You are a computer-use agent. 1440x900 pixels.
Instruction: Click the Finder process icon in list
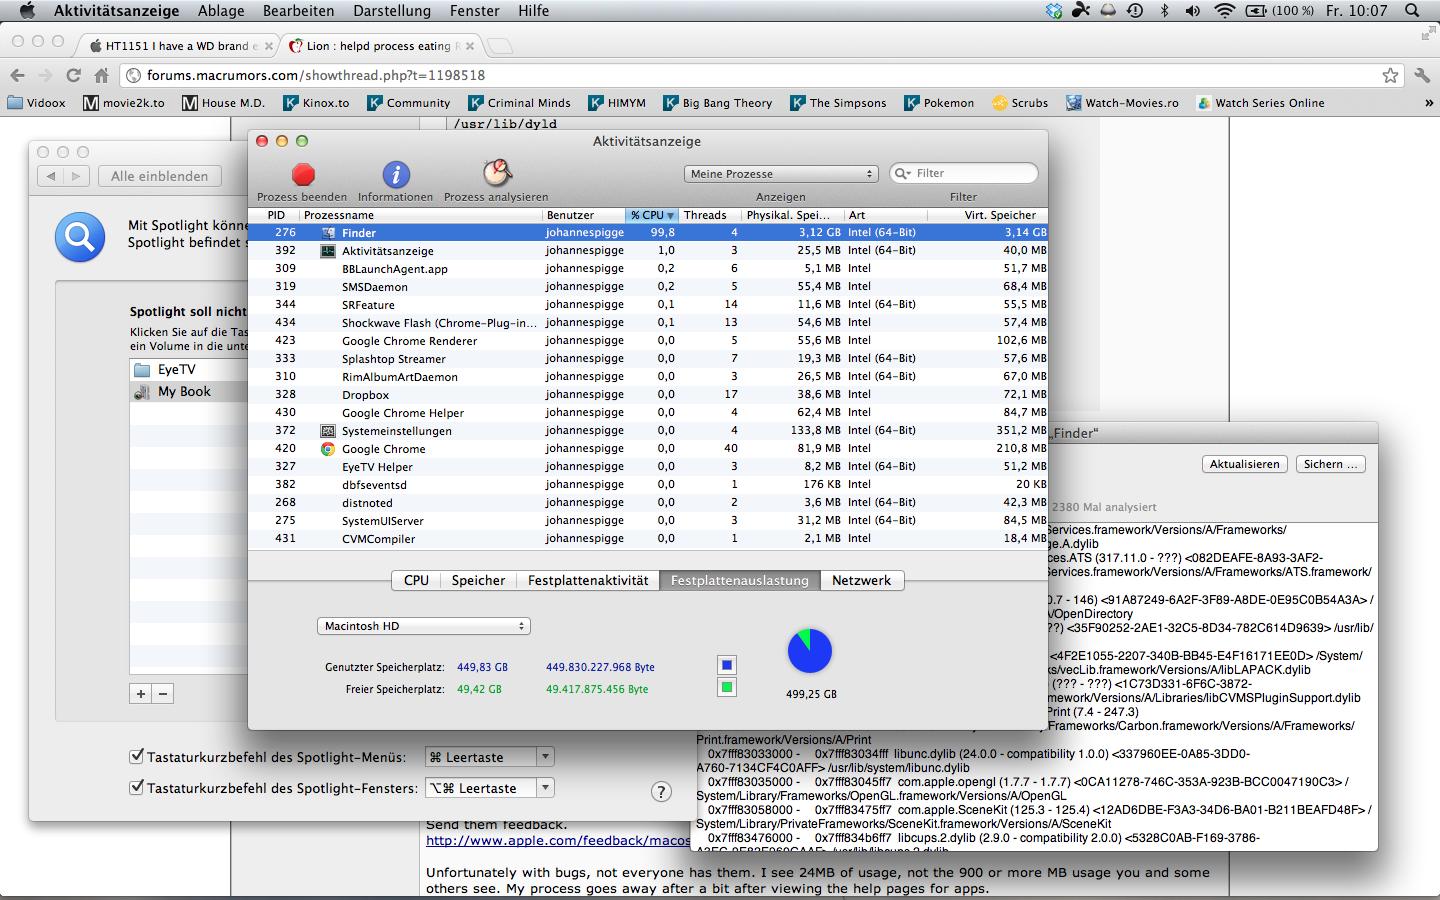point(328,232)
